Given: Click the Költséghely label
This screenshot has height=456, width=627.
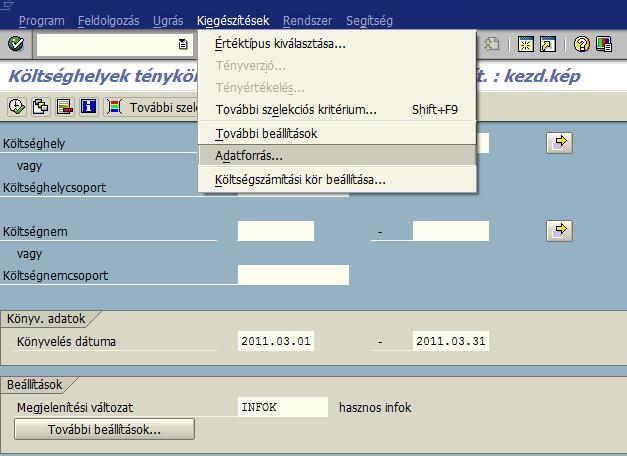Looking at the screenshot, I should click(x=34, y=143).
